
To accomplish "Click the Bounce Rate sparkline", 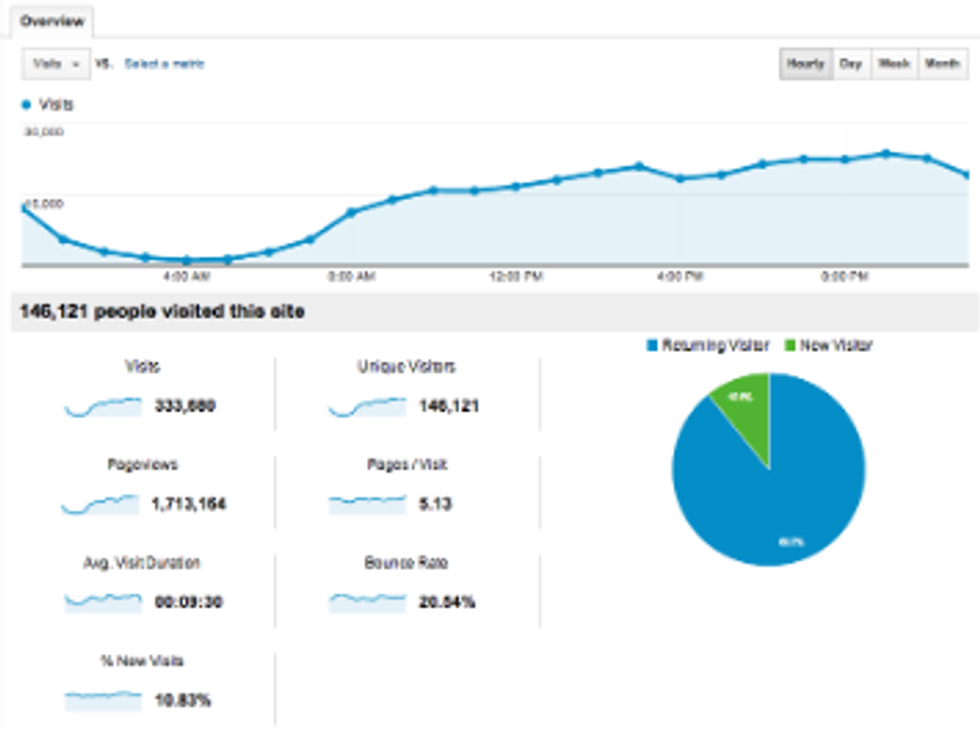I will point(367,602).
